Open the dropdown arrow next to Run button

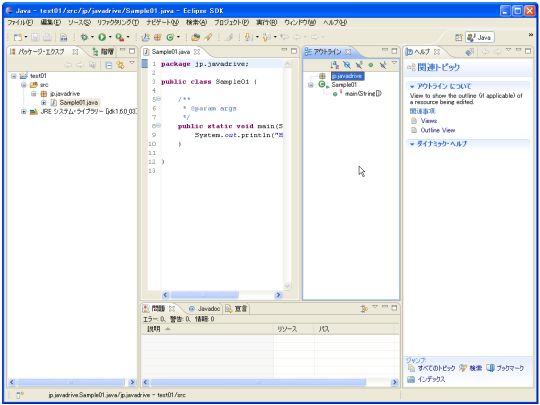click(110, 37)
